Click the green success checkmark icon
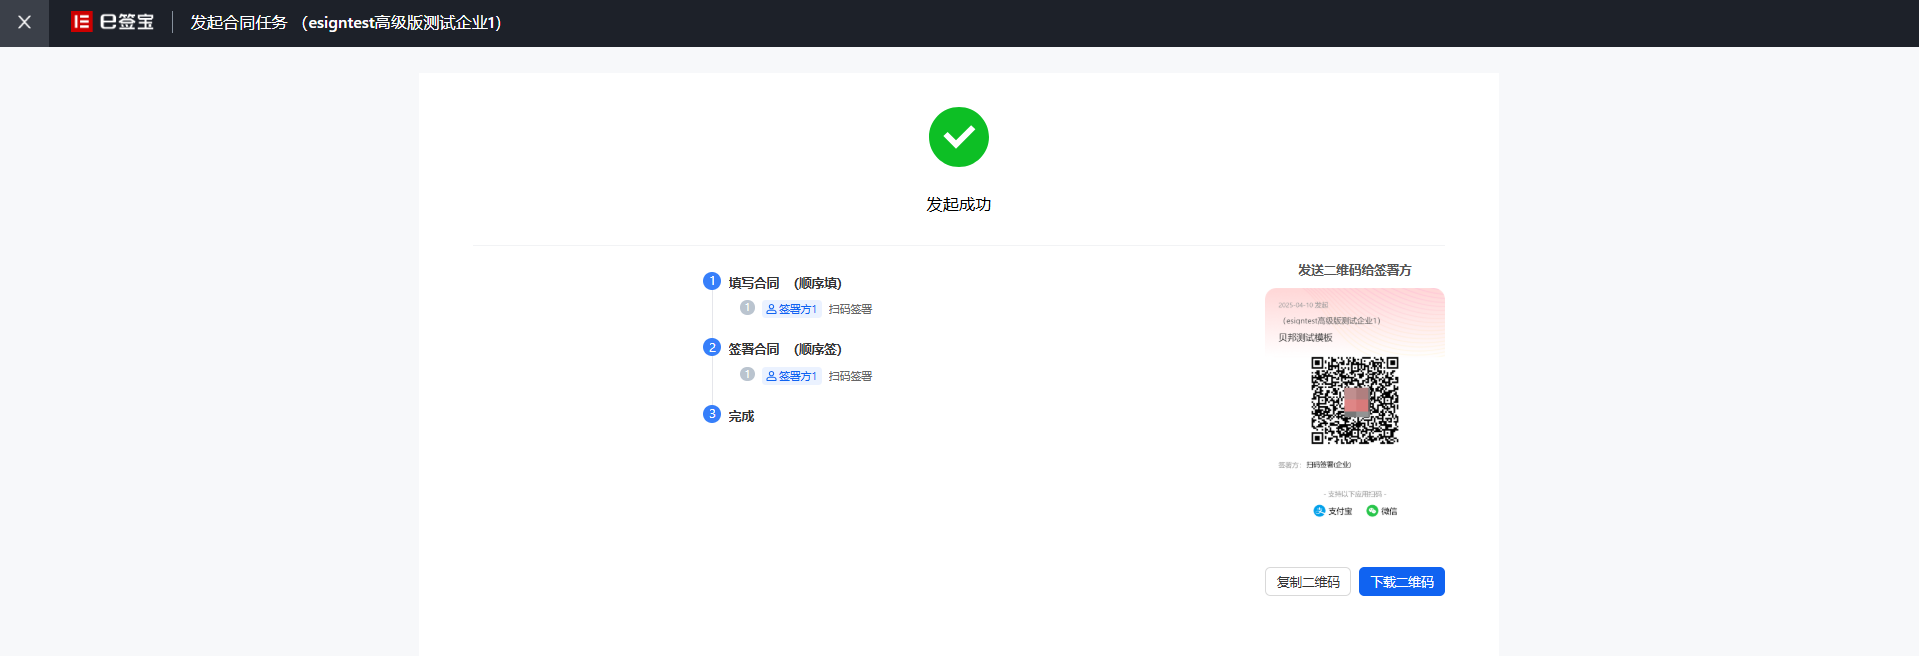This screenshot has height=656, width=1919. pos(958,137)
